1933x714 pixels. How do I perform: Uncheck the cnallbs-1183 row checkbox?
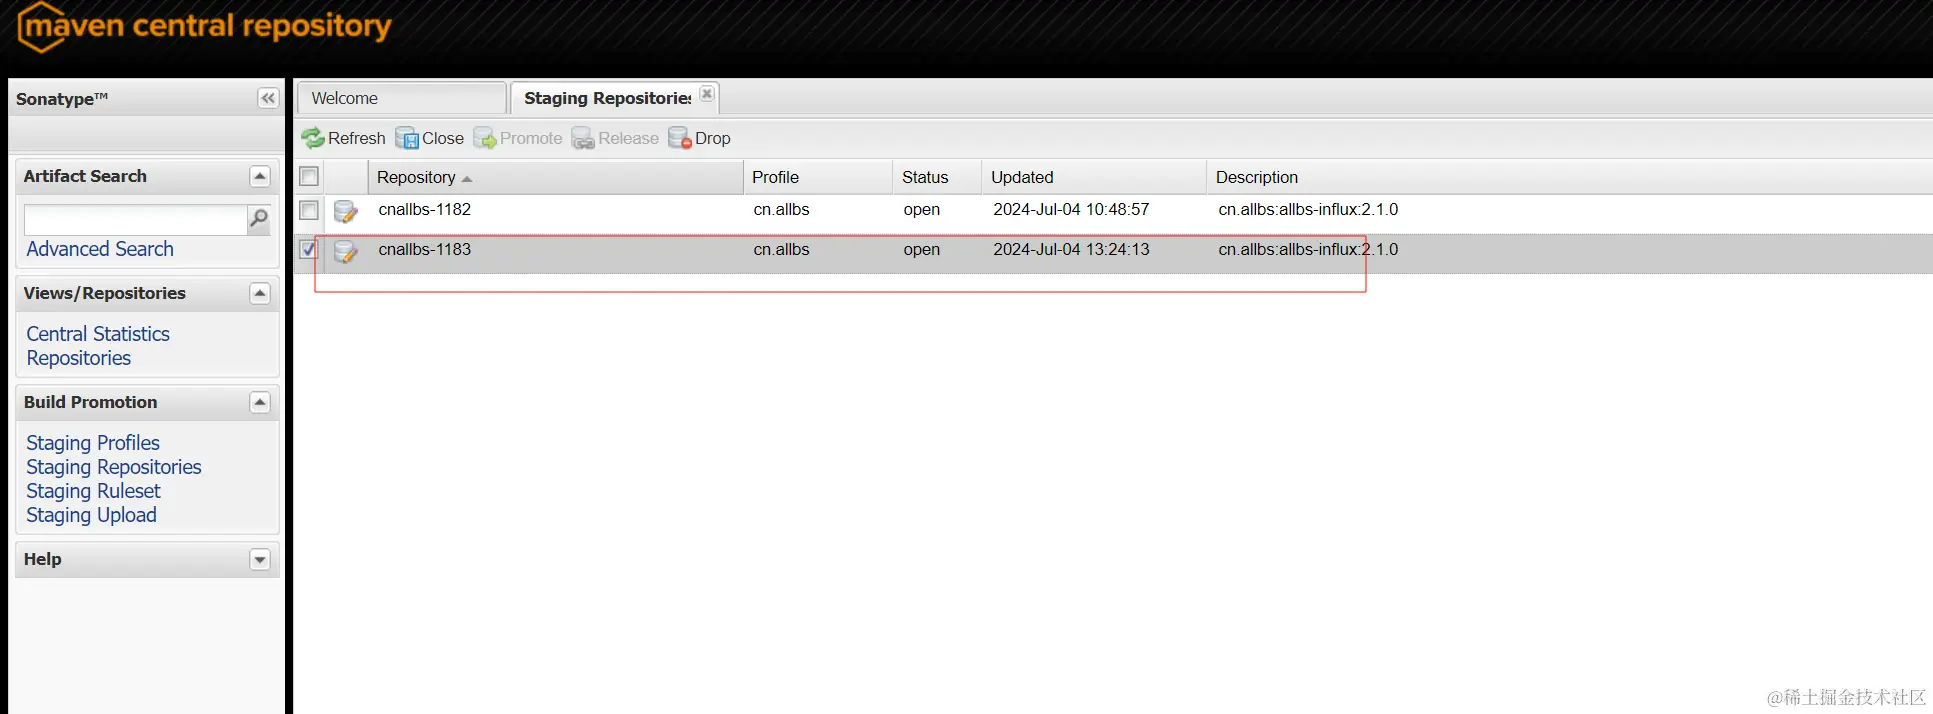tap(309, 249)
